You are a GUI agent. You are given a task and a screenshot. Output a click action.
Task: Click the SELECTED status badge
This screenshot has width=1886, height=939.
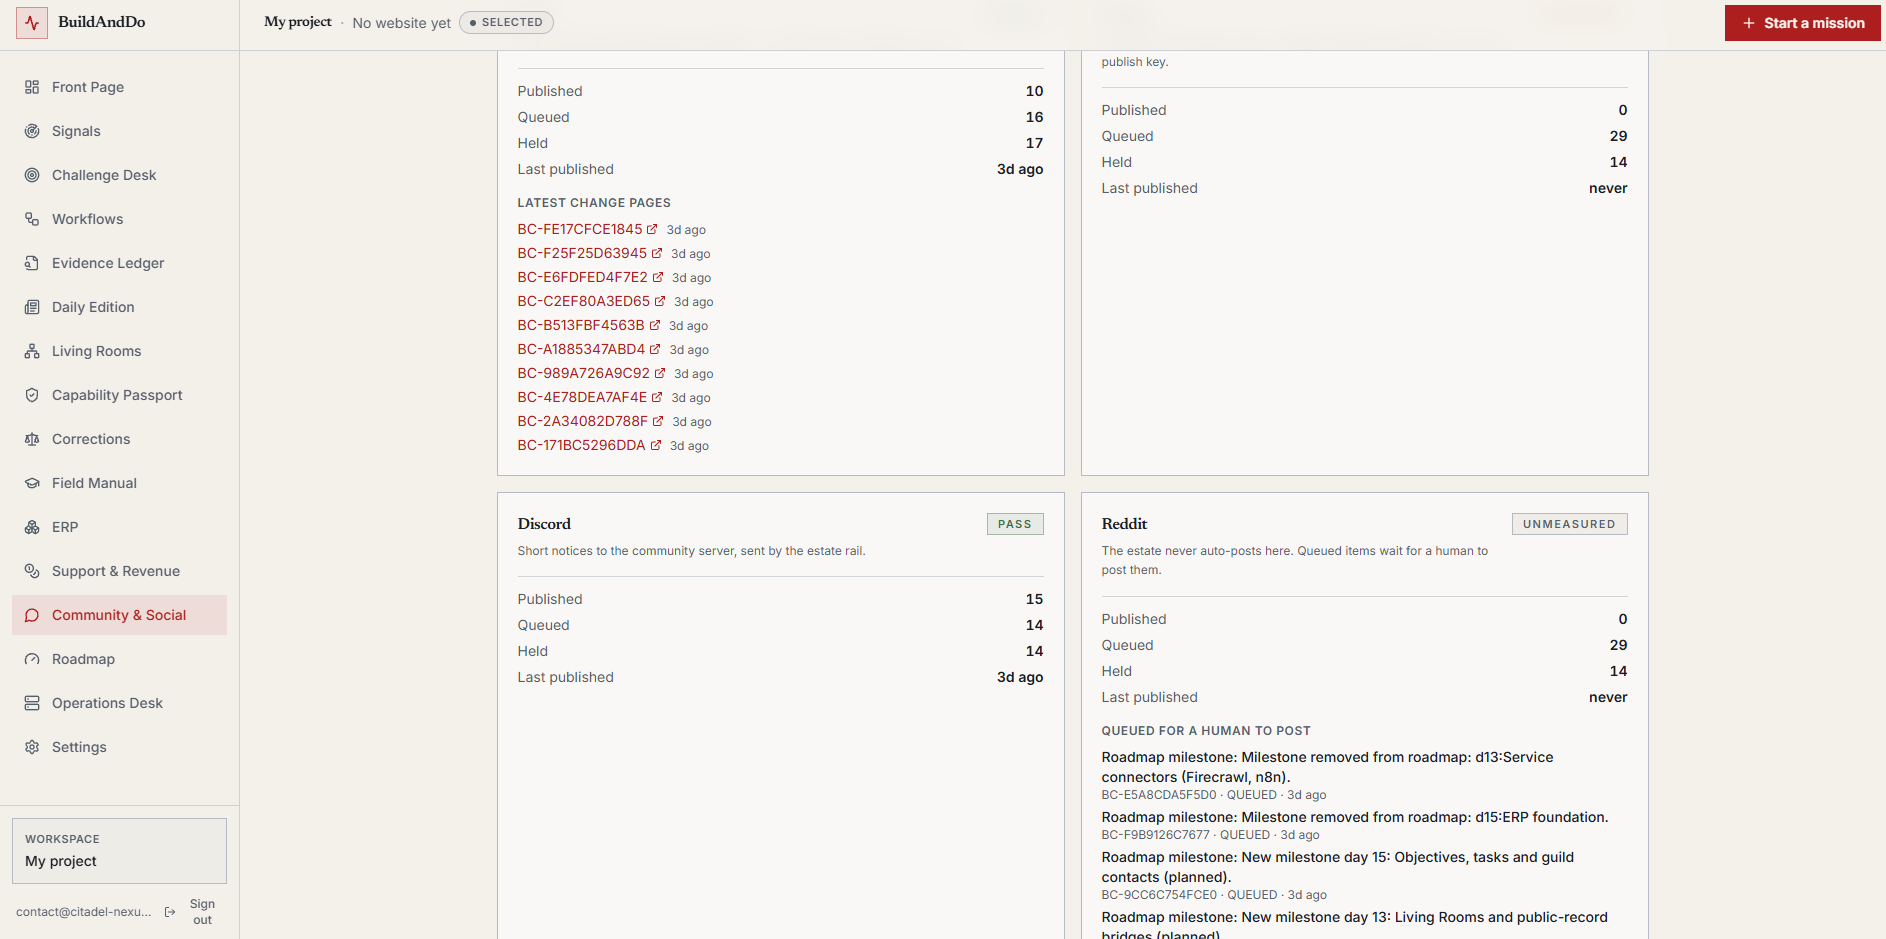tap(506, 22)
